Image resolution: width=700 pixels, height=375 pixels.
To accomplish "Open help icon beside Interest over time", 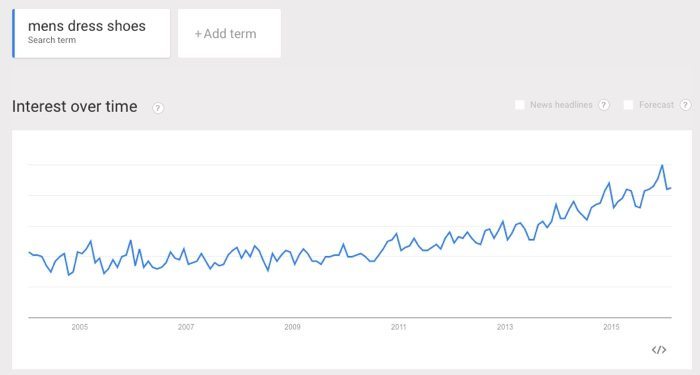I will (x=158, y=108).
